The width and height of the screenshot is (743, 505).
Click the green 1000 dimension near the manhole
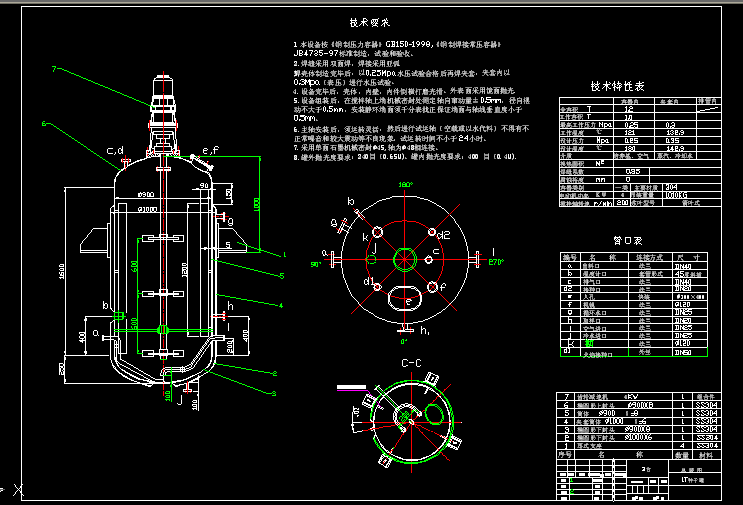pyautogui.click(x=256, y=204)
